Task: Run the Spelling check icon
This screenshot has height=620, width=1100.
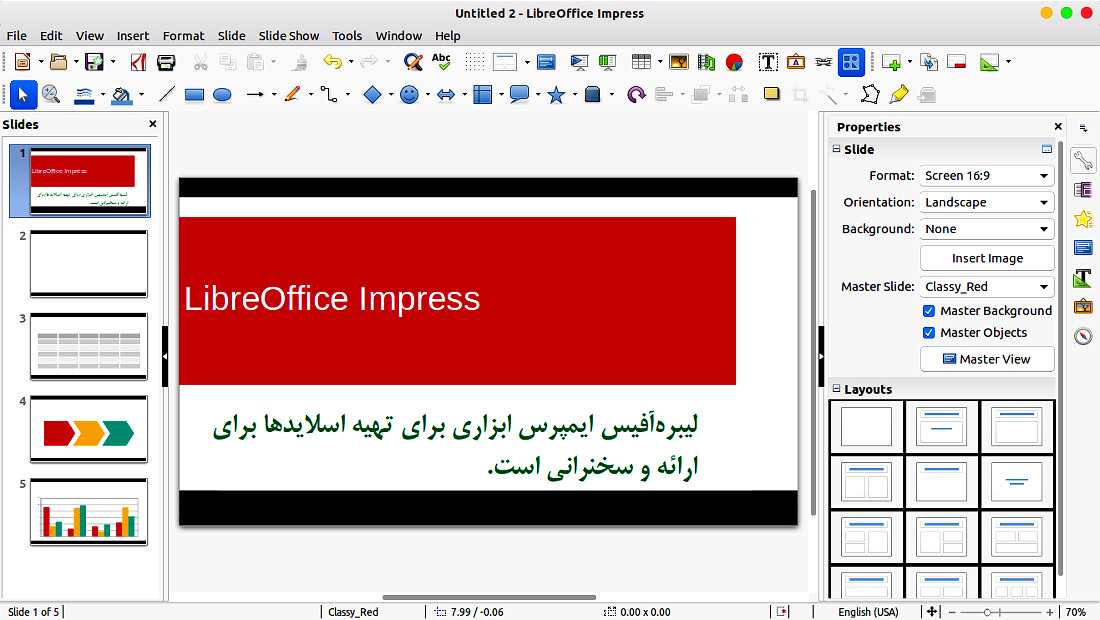Action: point(441,62)
